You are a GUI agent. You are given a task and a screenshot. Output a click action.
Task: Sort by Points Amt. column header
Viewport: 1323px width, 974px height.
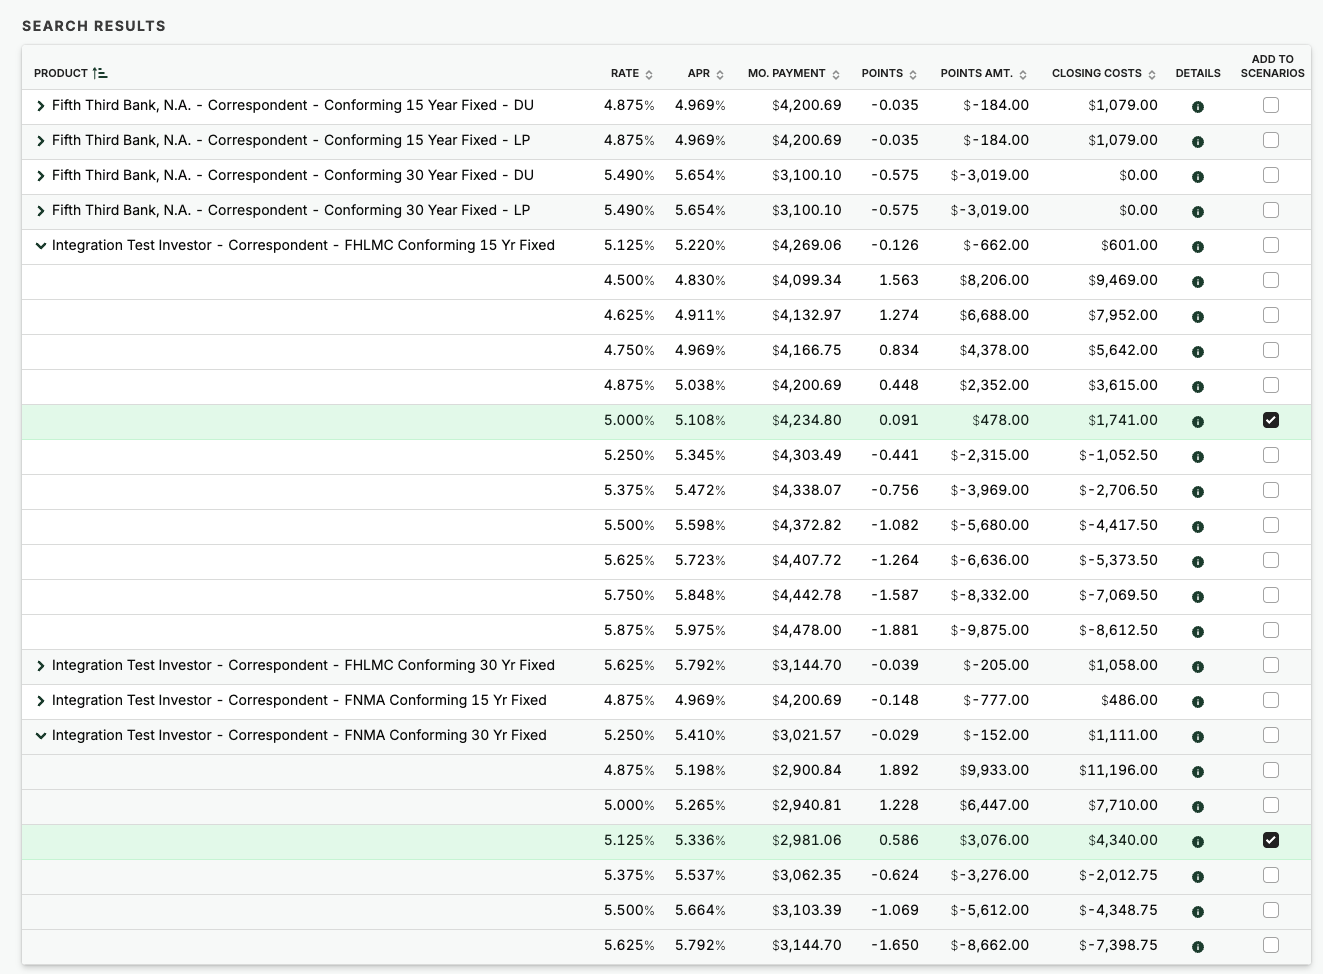(976, 74)
